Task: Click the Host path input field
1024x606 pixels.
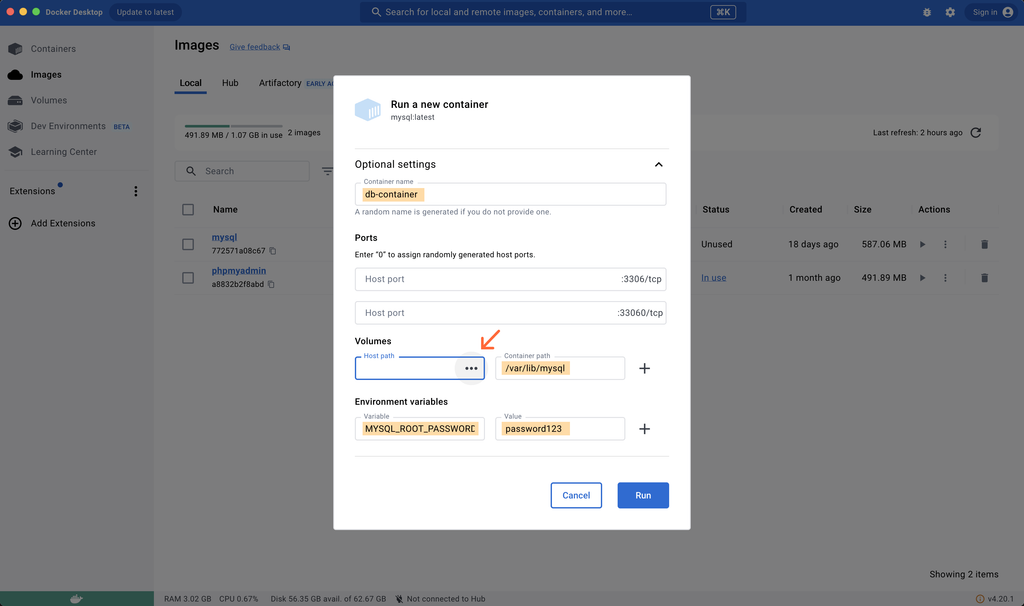Action: 410,368
